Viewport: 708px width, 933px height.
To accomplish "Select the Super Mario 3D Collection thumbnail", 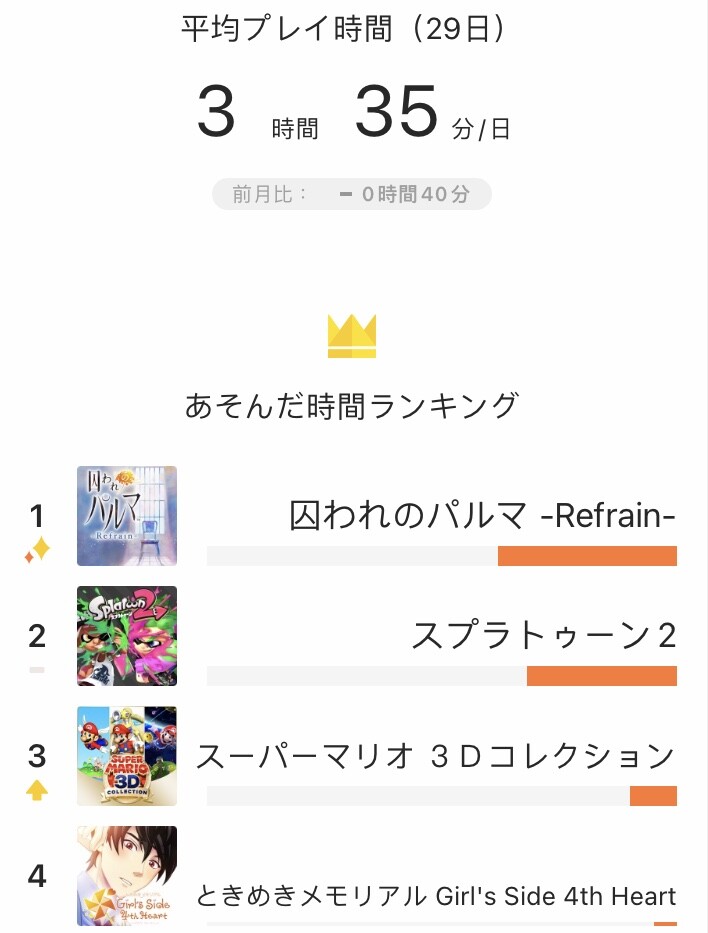I will pos(127,756).
